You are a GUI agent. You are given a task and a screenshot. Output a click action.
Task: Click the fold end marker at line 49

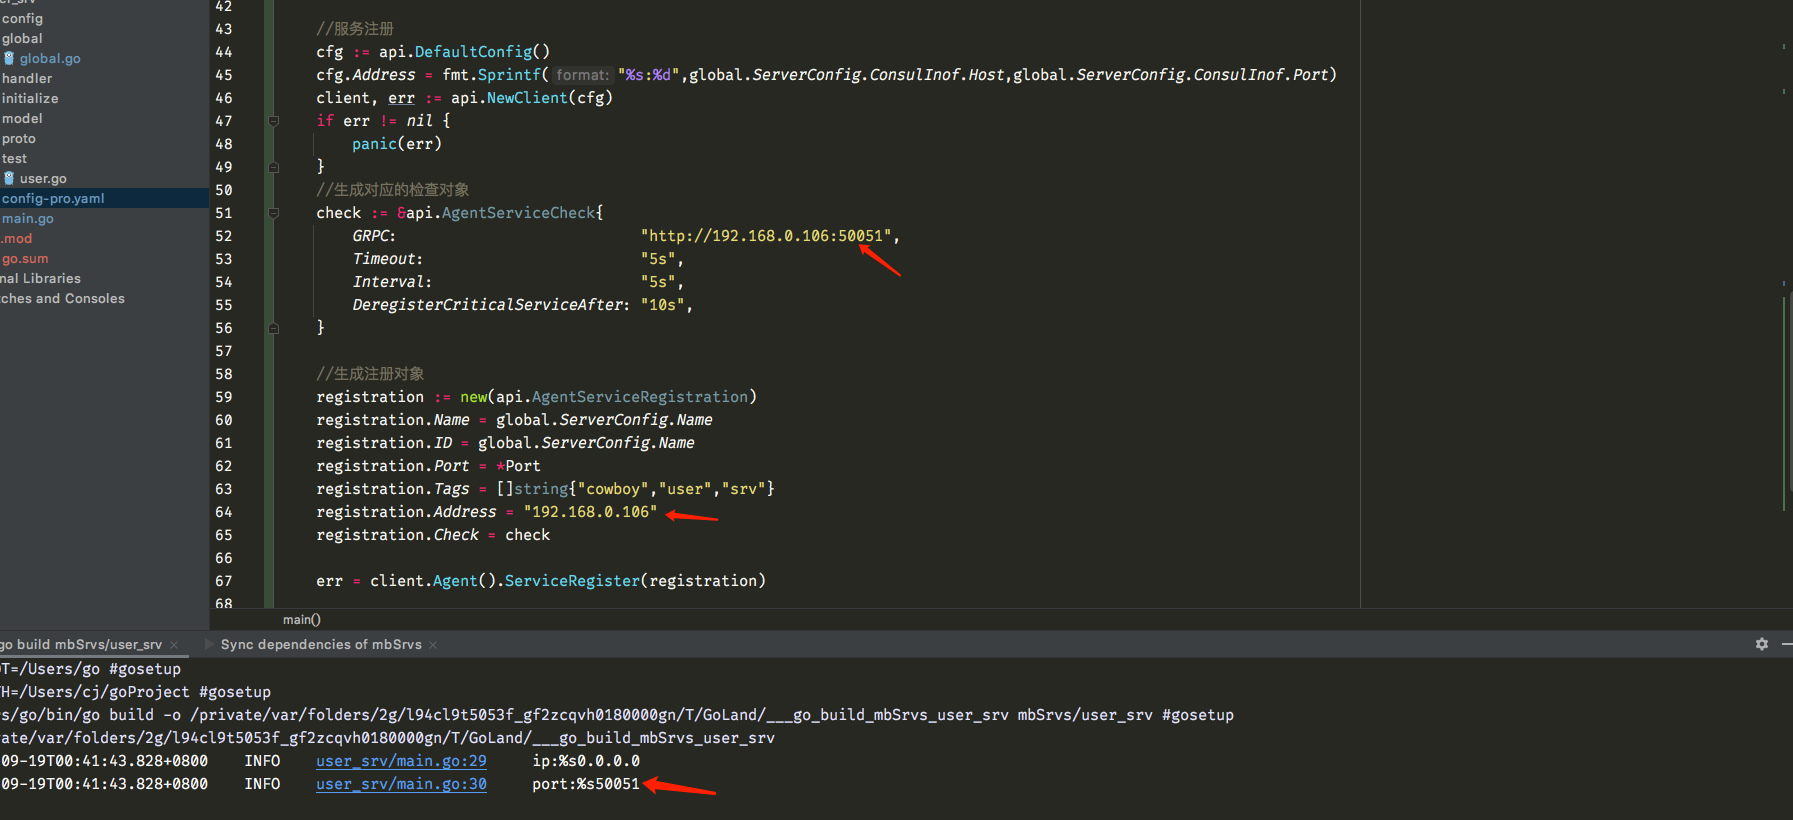pyautogui.click(x=273, y=167)
